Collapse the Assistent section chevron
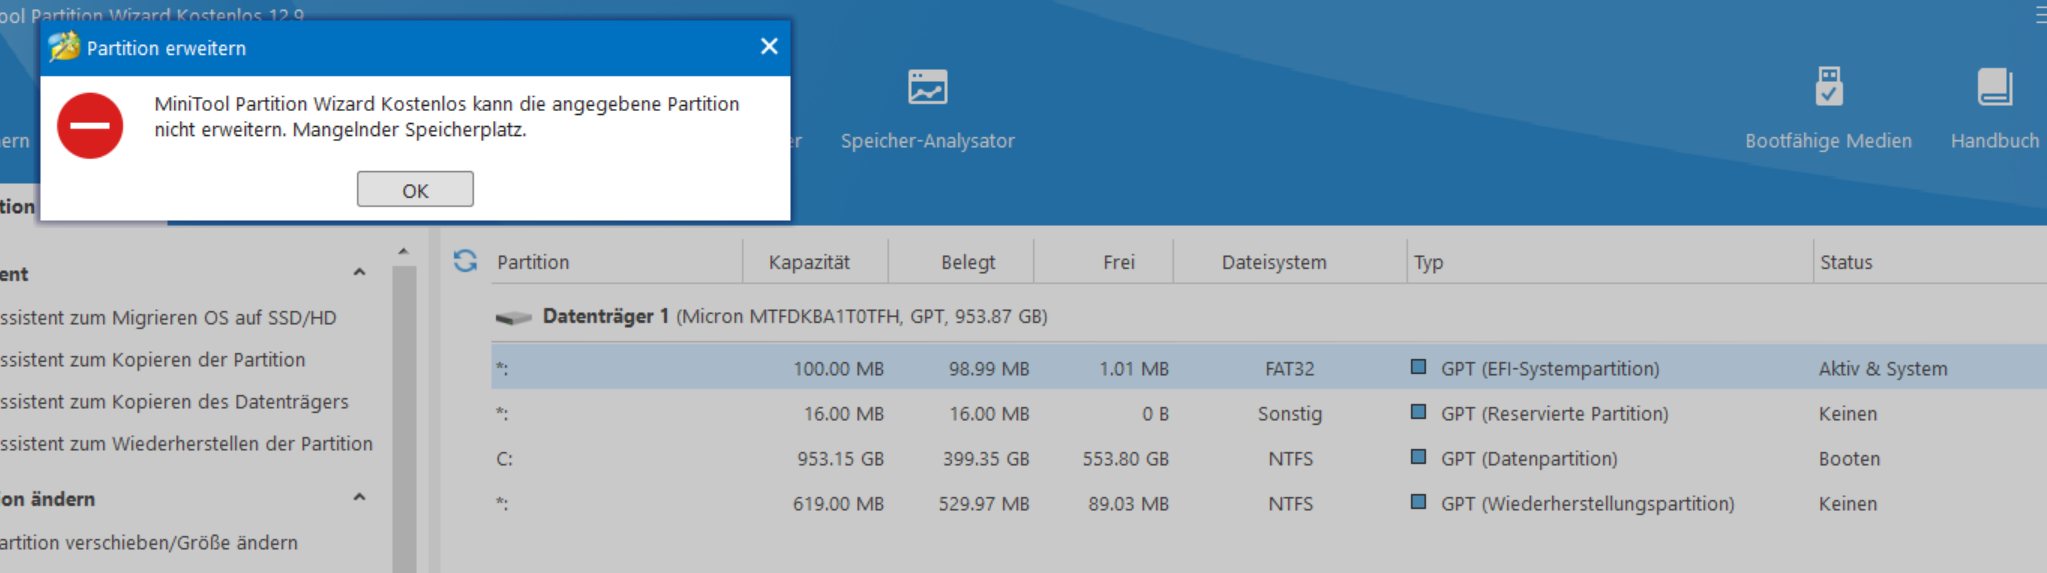 (x=360, y=273)
